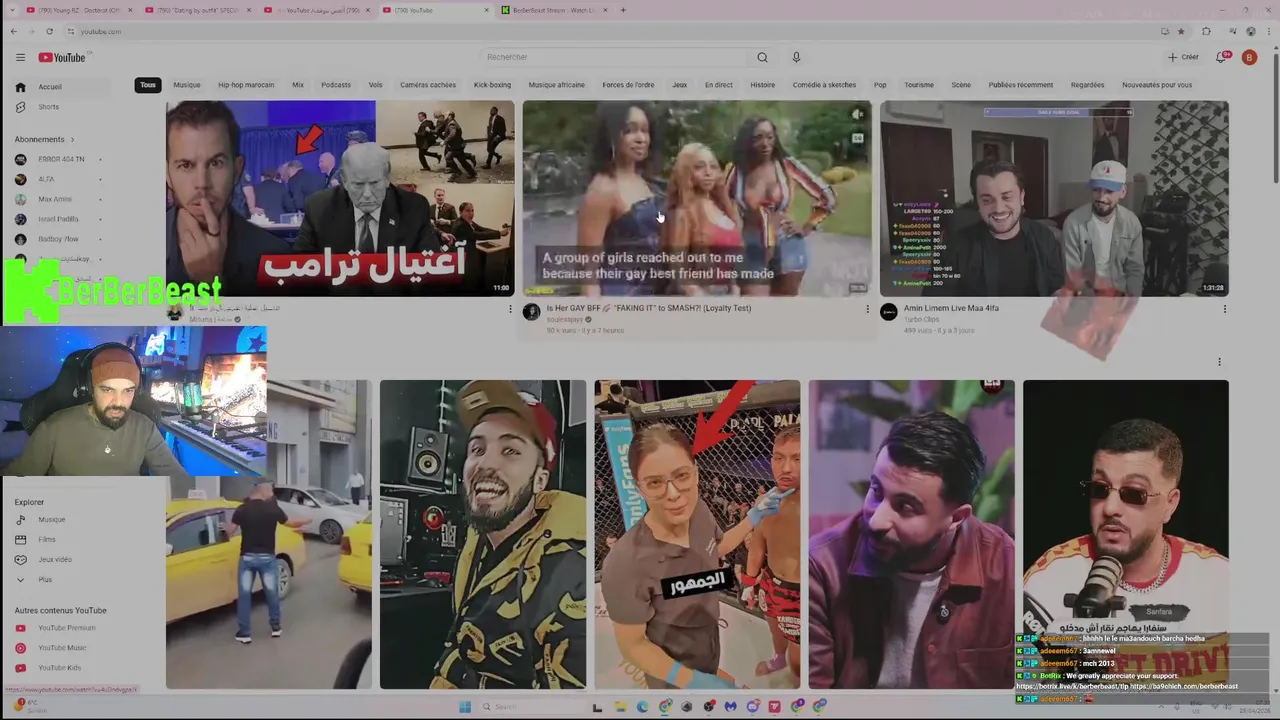The image size is (1280, 720).
Task: Select the Nouveautés pour vous filter chip
Action: click(x=1157, y=85)
